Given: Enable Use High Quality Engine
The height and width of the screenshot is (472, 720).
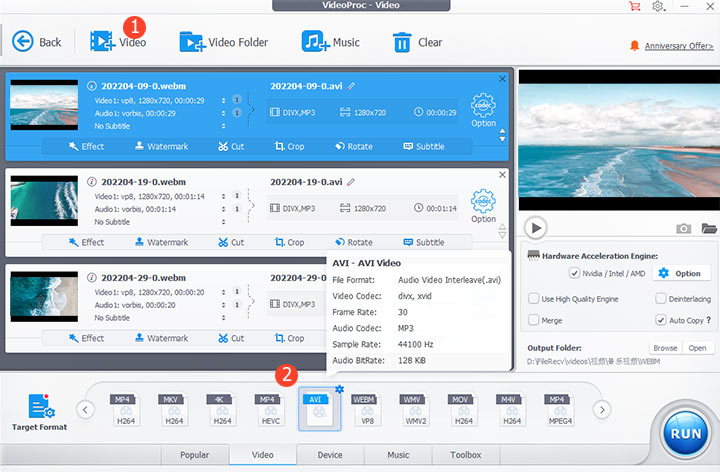Looking at the screenshot, I should click(x=534, y=299).
